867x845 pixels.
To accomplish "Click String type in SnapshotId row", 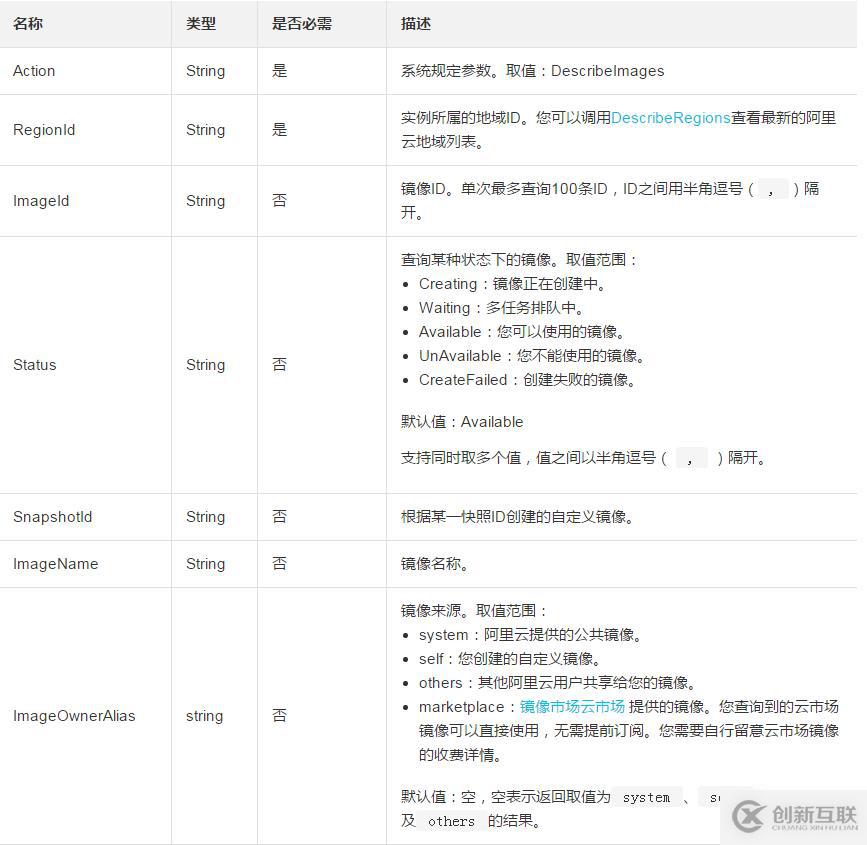I will tap(206, 517).
